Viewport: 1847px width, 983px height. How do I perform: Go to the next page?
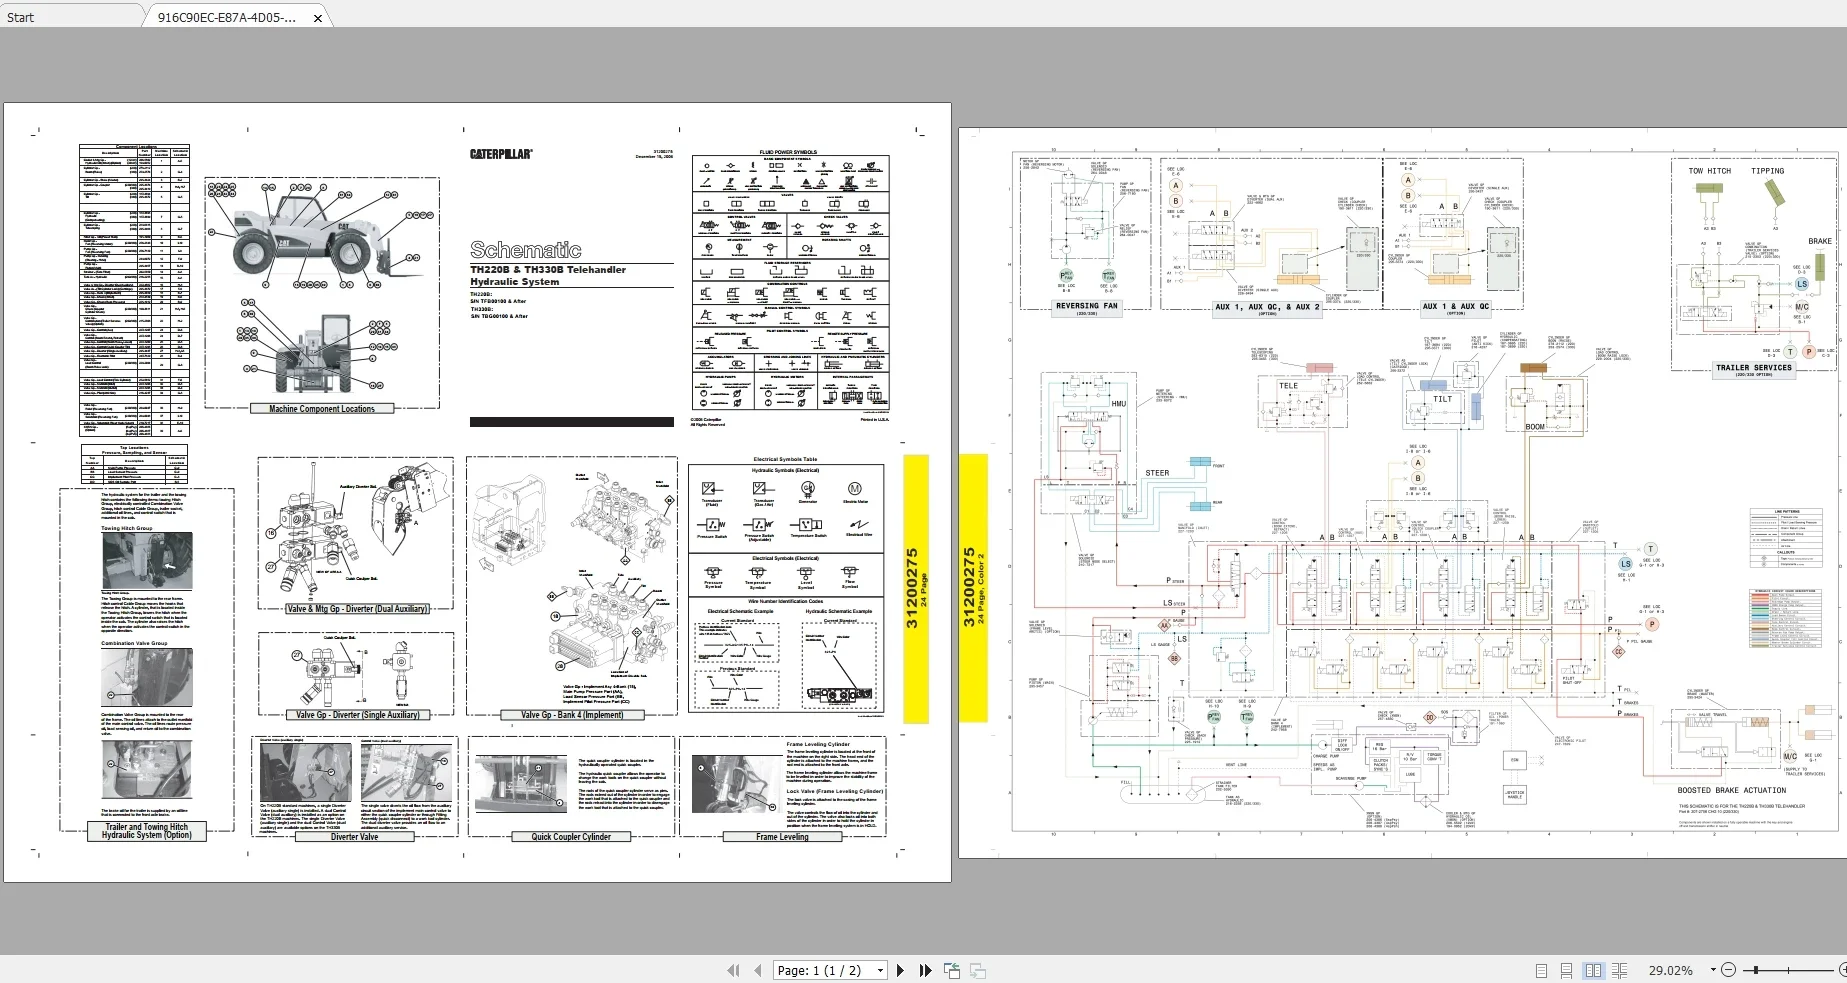pyautogui.click(x=900, y=970)
